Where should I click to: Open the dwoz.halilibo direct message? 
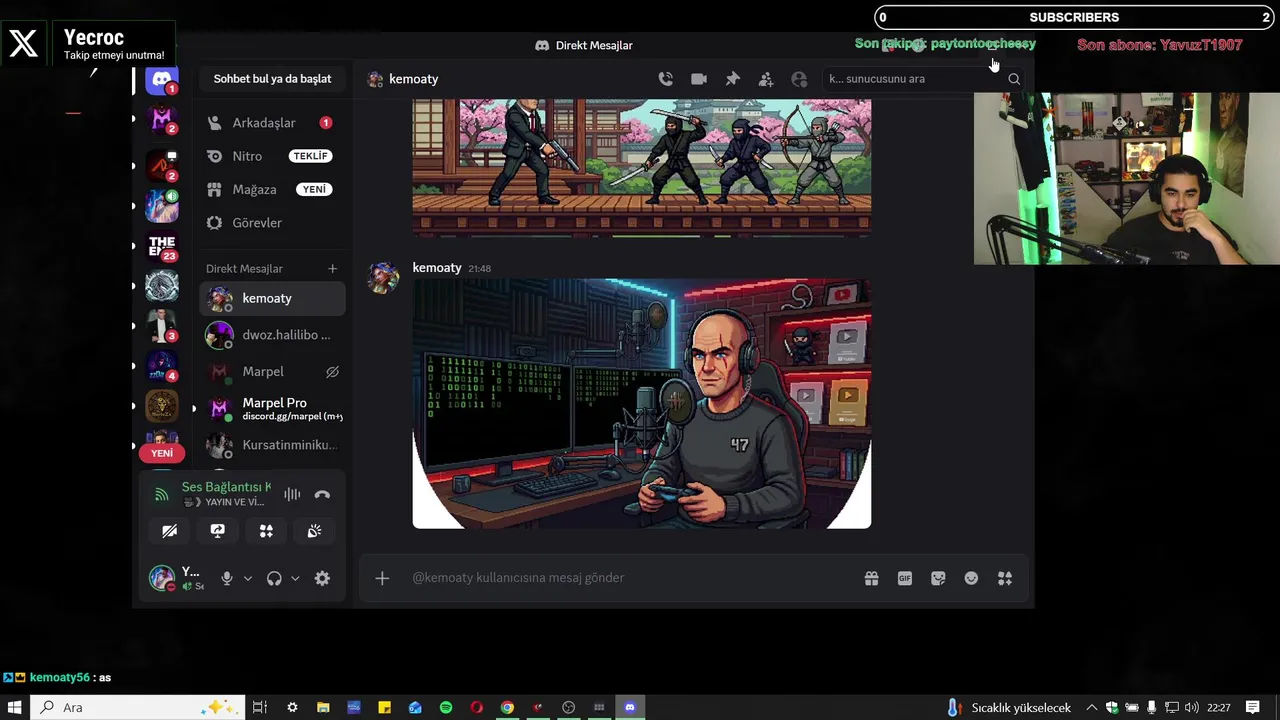click(272, 335)
